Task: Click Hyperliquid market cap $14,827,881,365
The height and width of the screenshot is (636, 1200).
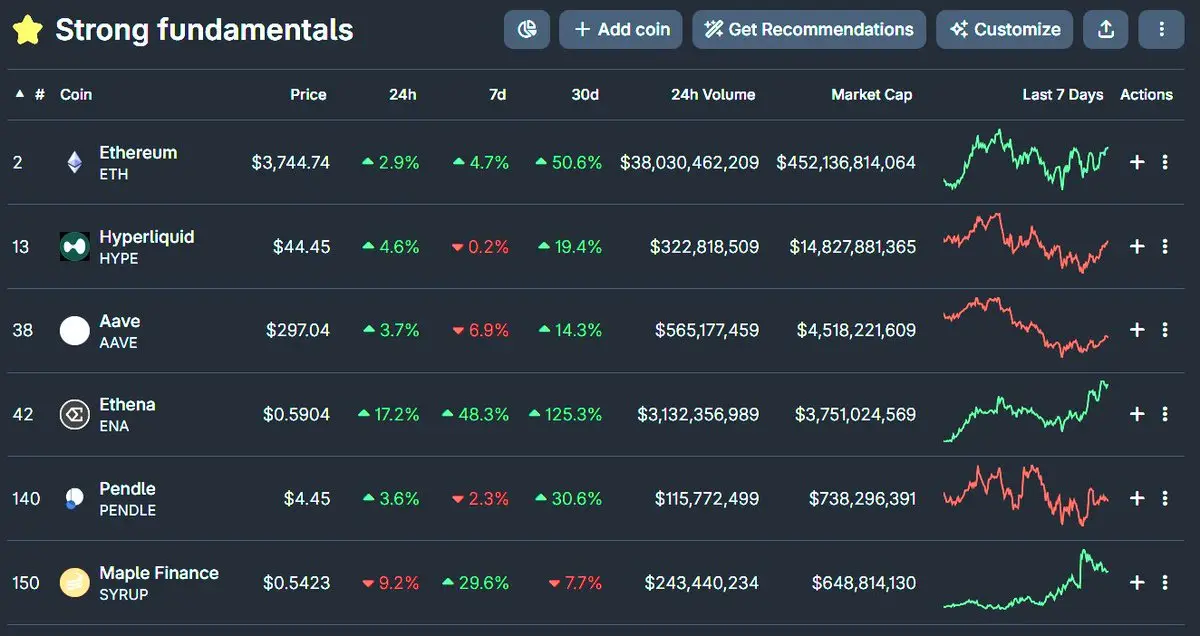Action: pyautogui.click(x=853, y=246)
